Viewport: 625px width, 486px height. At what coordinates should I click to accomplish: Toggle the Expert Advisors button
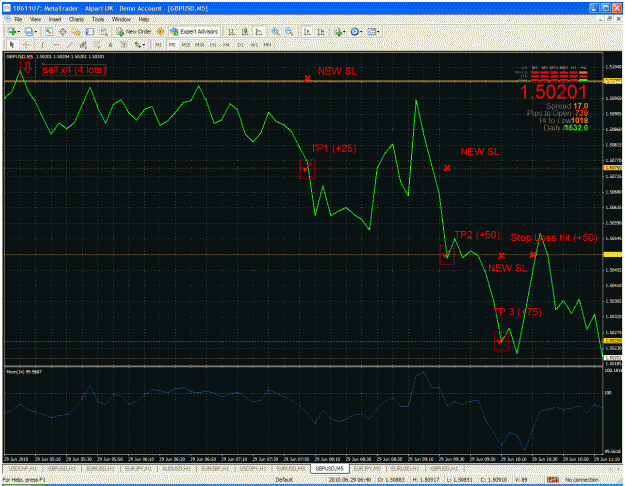coord(194,31)
